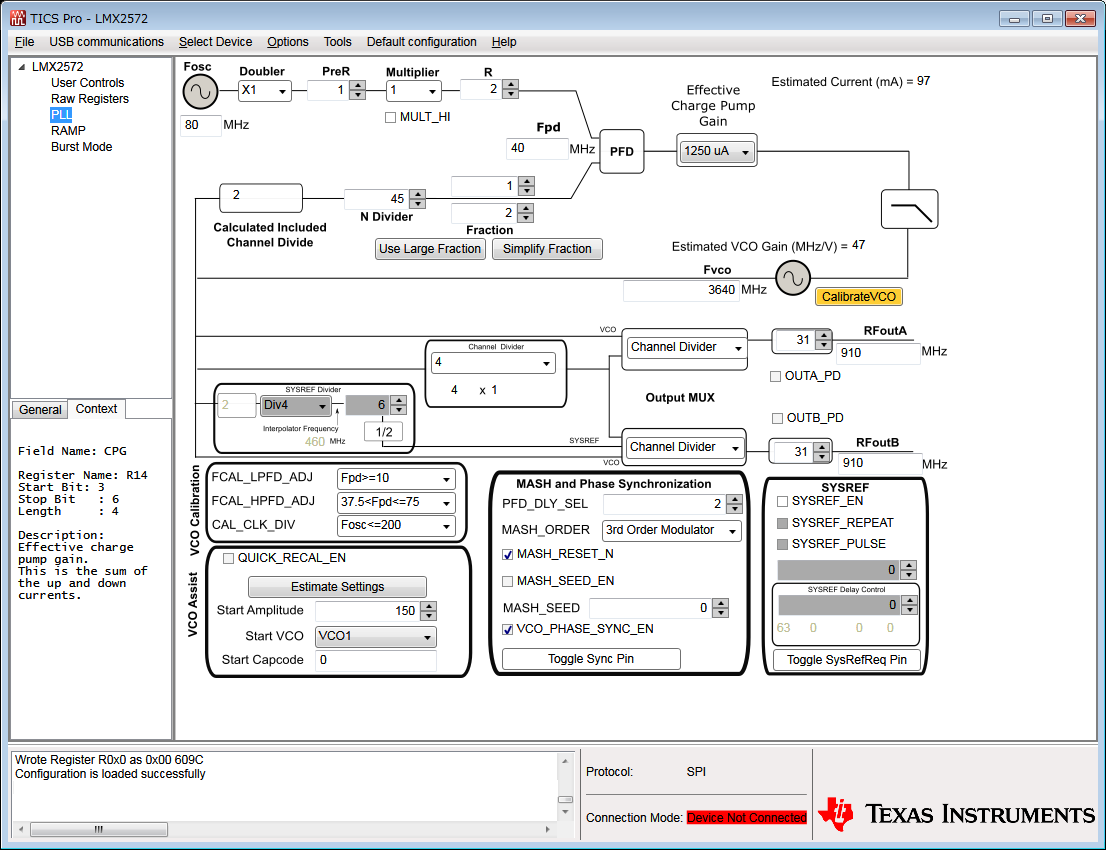Image resolution: width=1106 pixels, height=850 pixels.
Task: Open the Multiplier dropdown
Action: click(414, 90)
